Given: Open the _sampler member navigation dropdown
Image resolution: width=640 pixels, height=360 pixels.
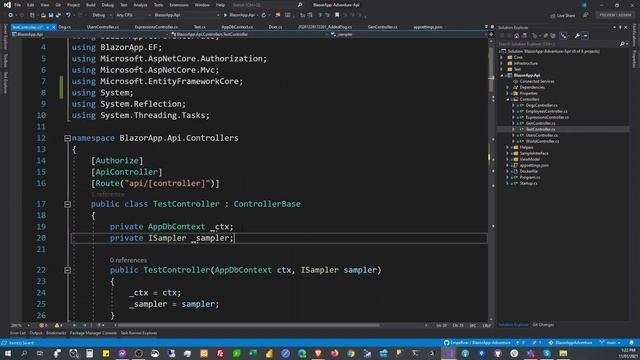Looking at the screenshot, I should tap(408, 35).
